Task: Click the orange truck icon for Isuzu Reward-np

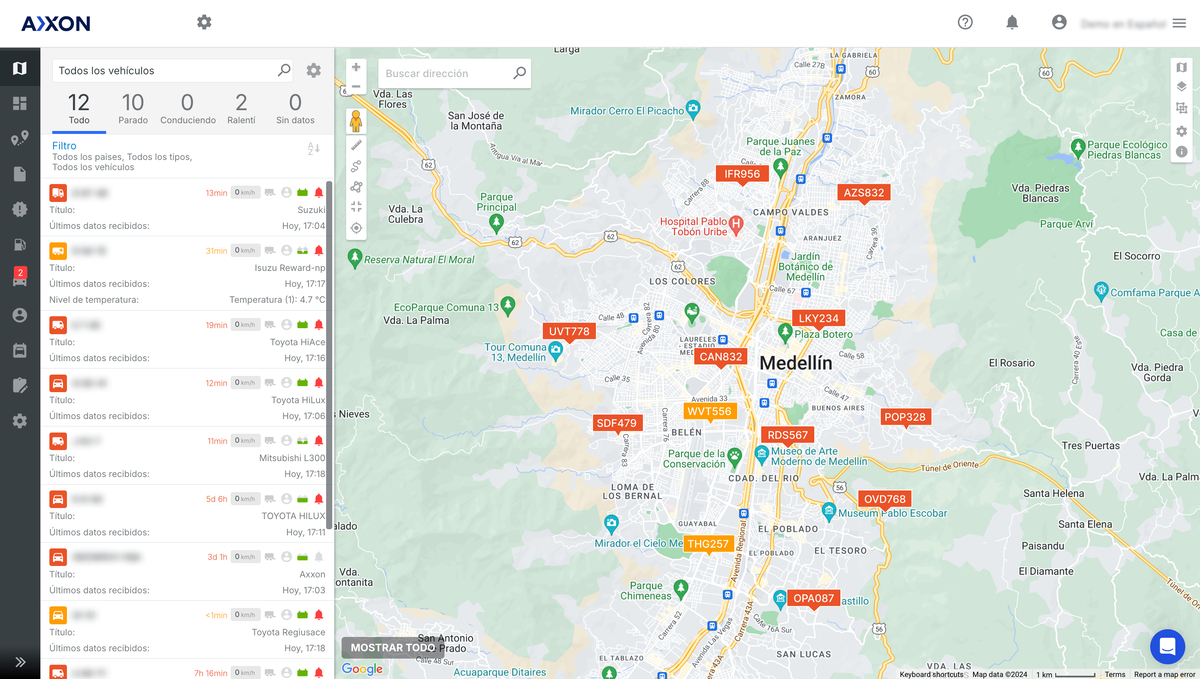Action: [x=58, y=250]
